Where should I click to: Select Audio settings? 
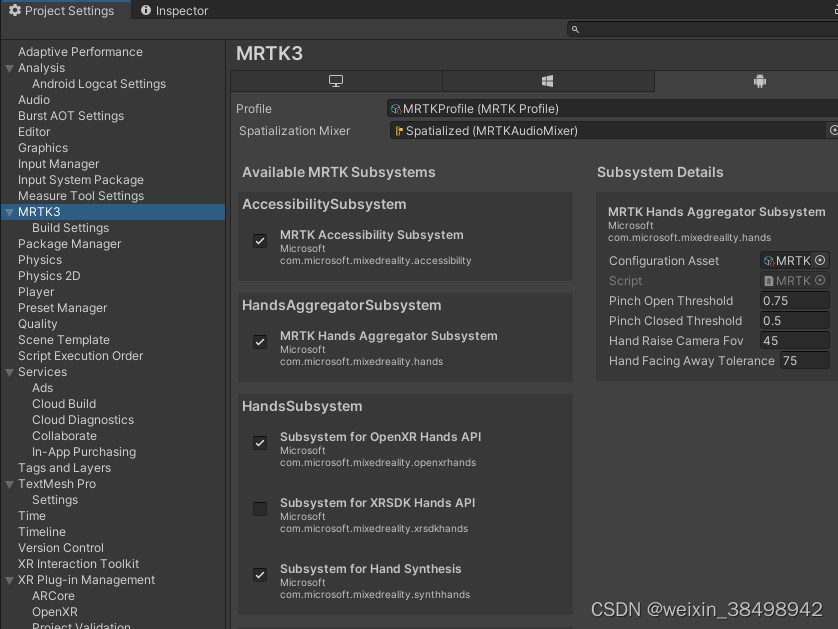coord(34,100)
